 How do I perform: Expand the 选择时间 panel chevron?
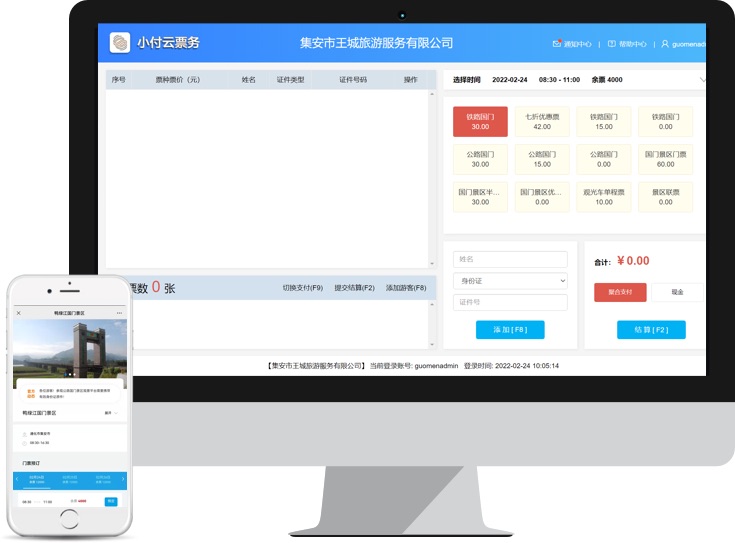[x=702, y=79]
